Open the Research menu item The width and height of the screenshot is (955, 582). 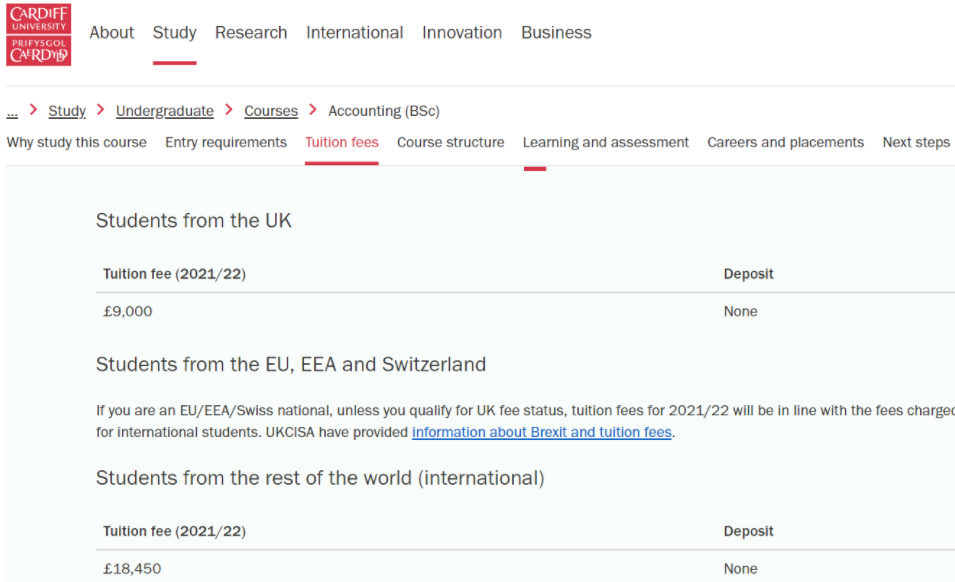point(251,33)
